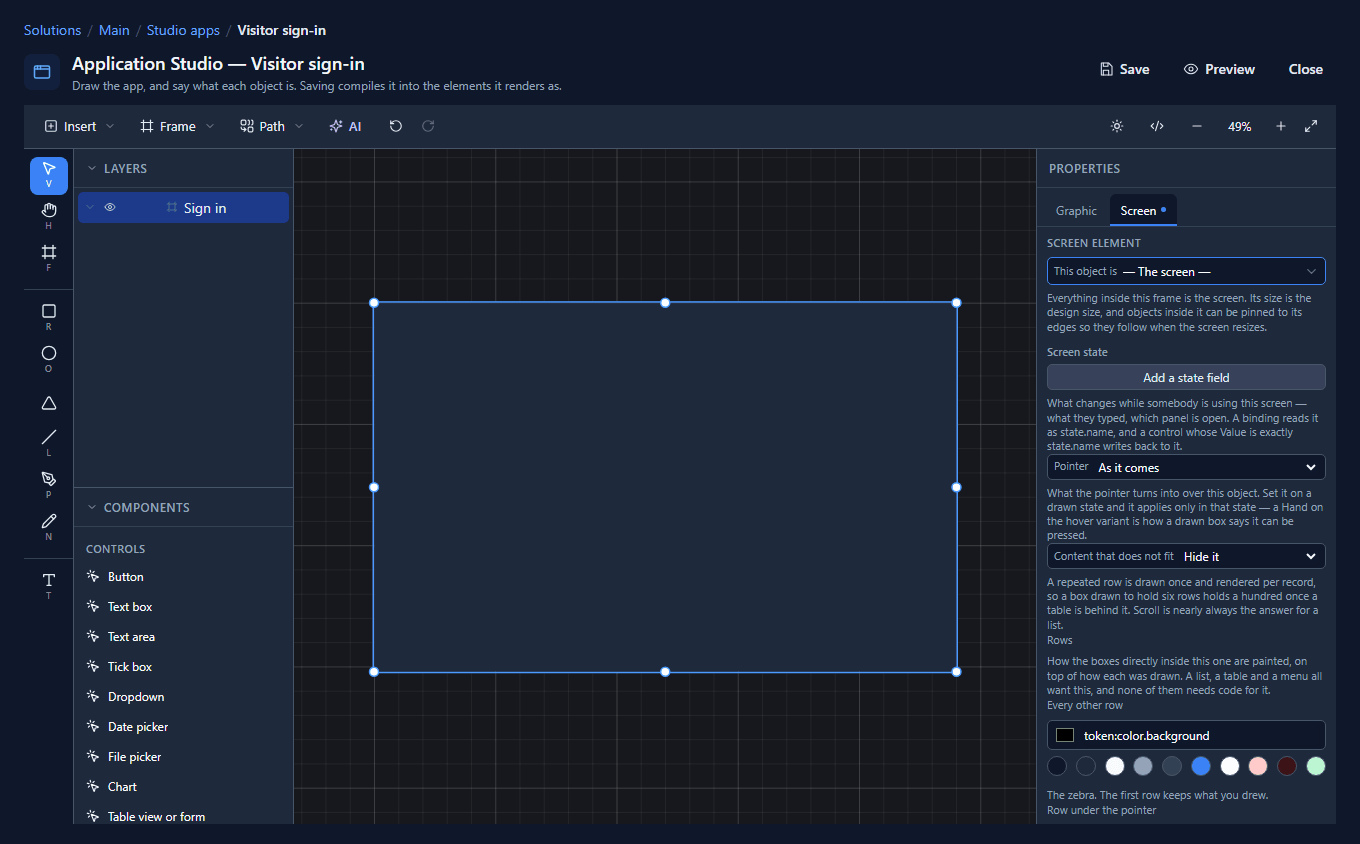Open Solutions in the breadcrumb
Viewport: 1360px width, 844px height.
click(52, 30)
